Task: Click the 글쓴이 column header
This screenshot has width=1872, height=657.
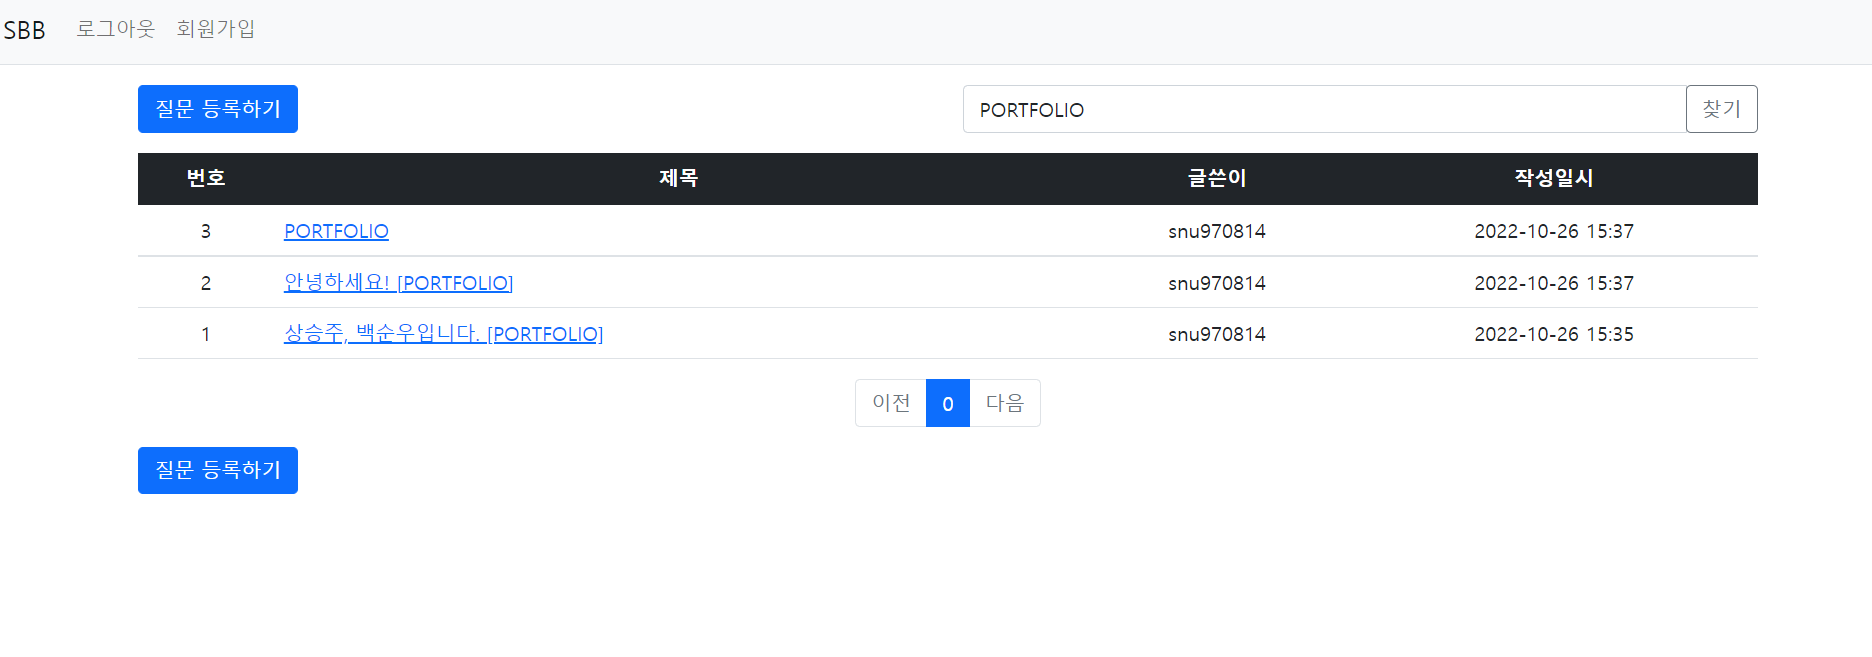Action: click(x=1216, y=179)
